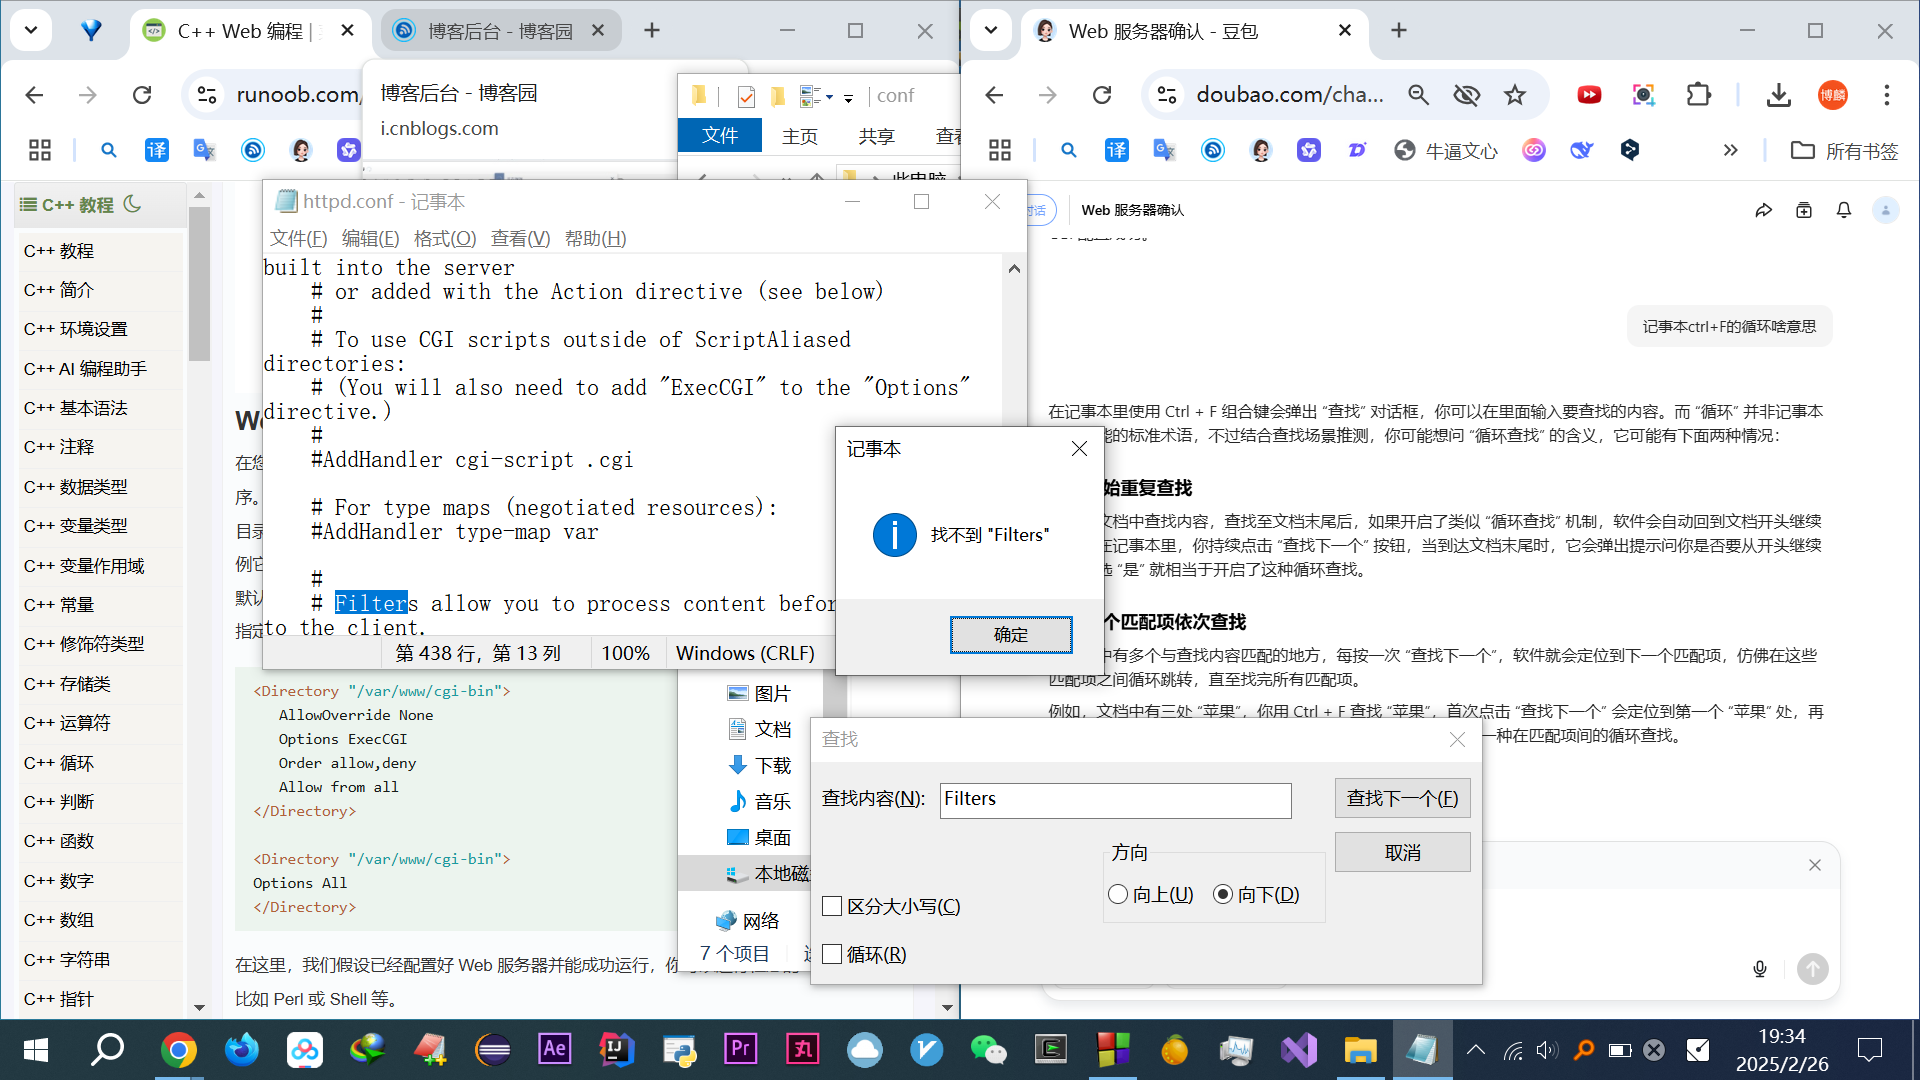Click the 查找下一个 button
The width and height of the screenshot is (1920, 1080).
point(1401,798)
